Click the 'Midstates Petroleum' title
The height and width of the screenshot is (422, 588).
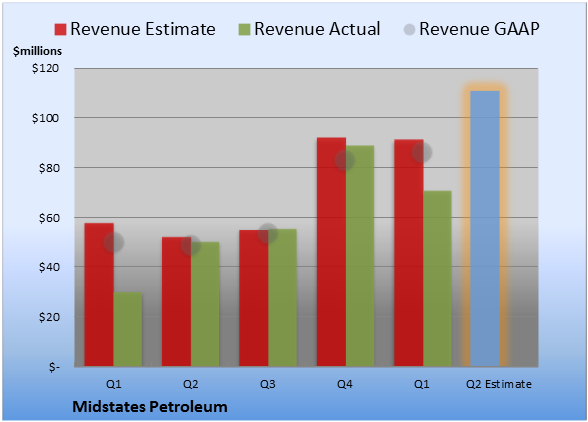click(x=150, y=407)
